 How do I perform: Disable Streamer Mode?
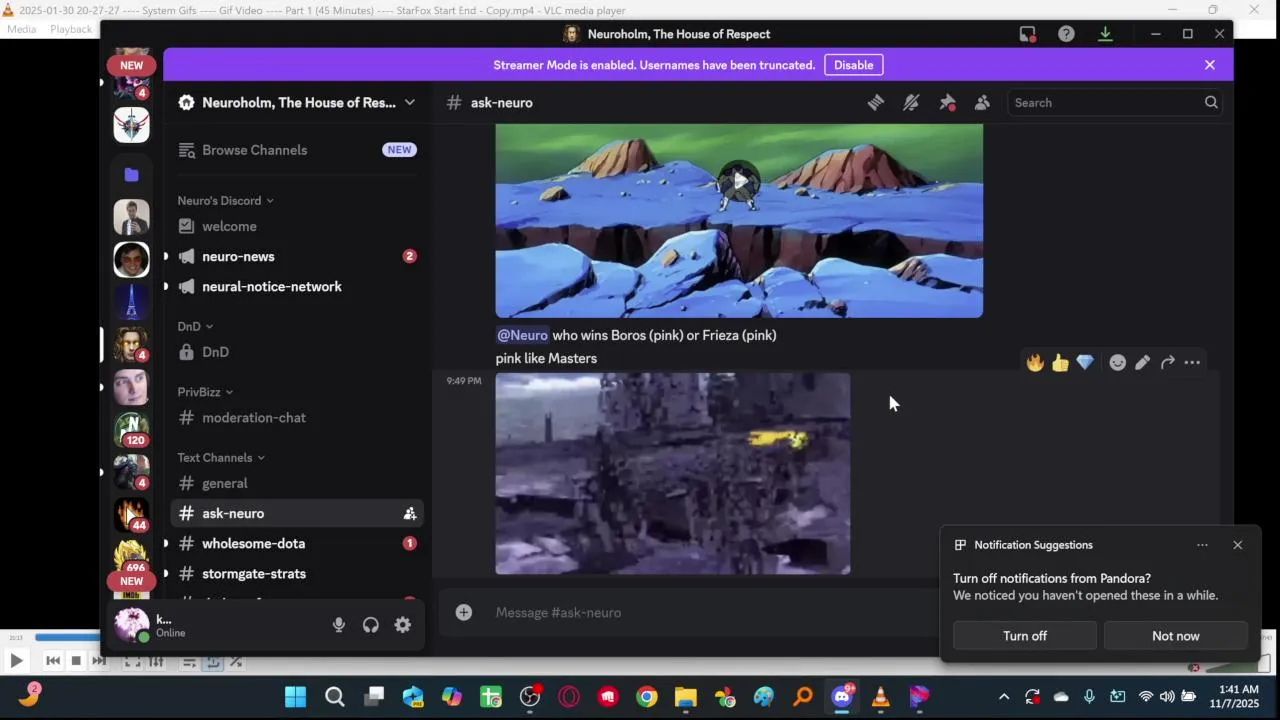[853, 65]
